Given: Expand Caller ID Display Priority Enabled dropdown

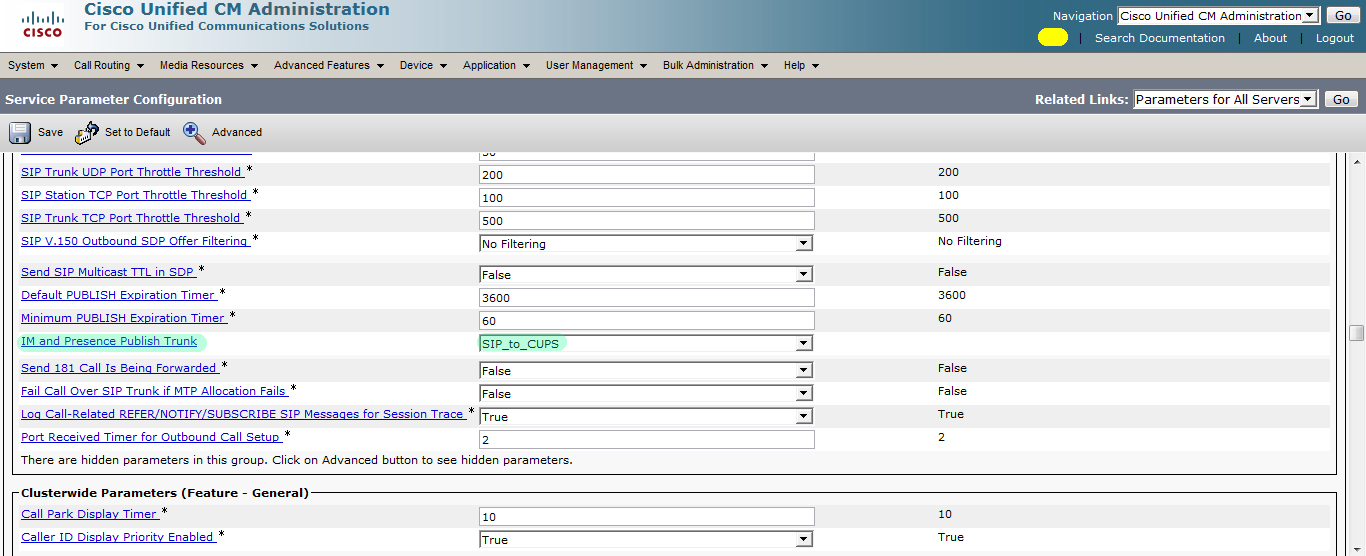Looking at the screenshot, I should pyautogui.click(x=646, y=539).
